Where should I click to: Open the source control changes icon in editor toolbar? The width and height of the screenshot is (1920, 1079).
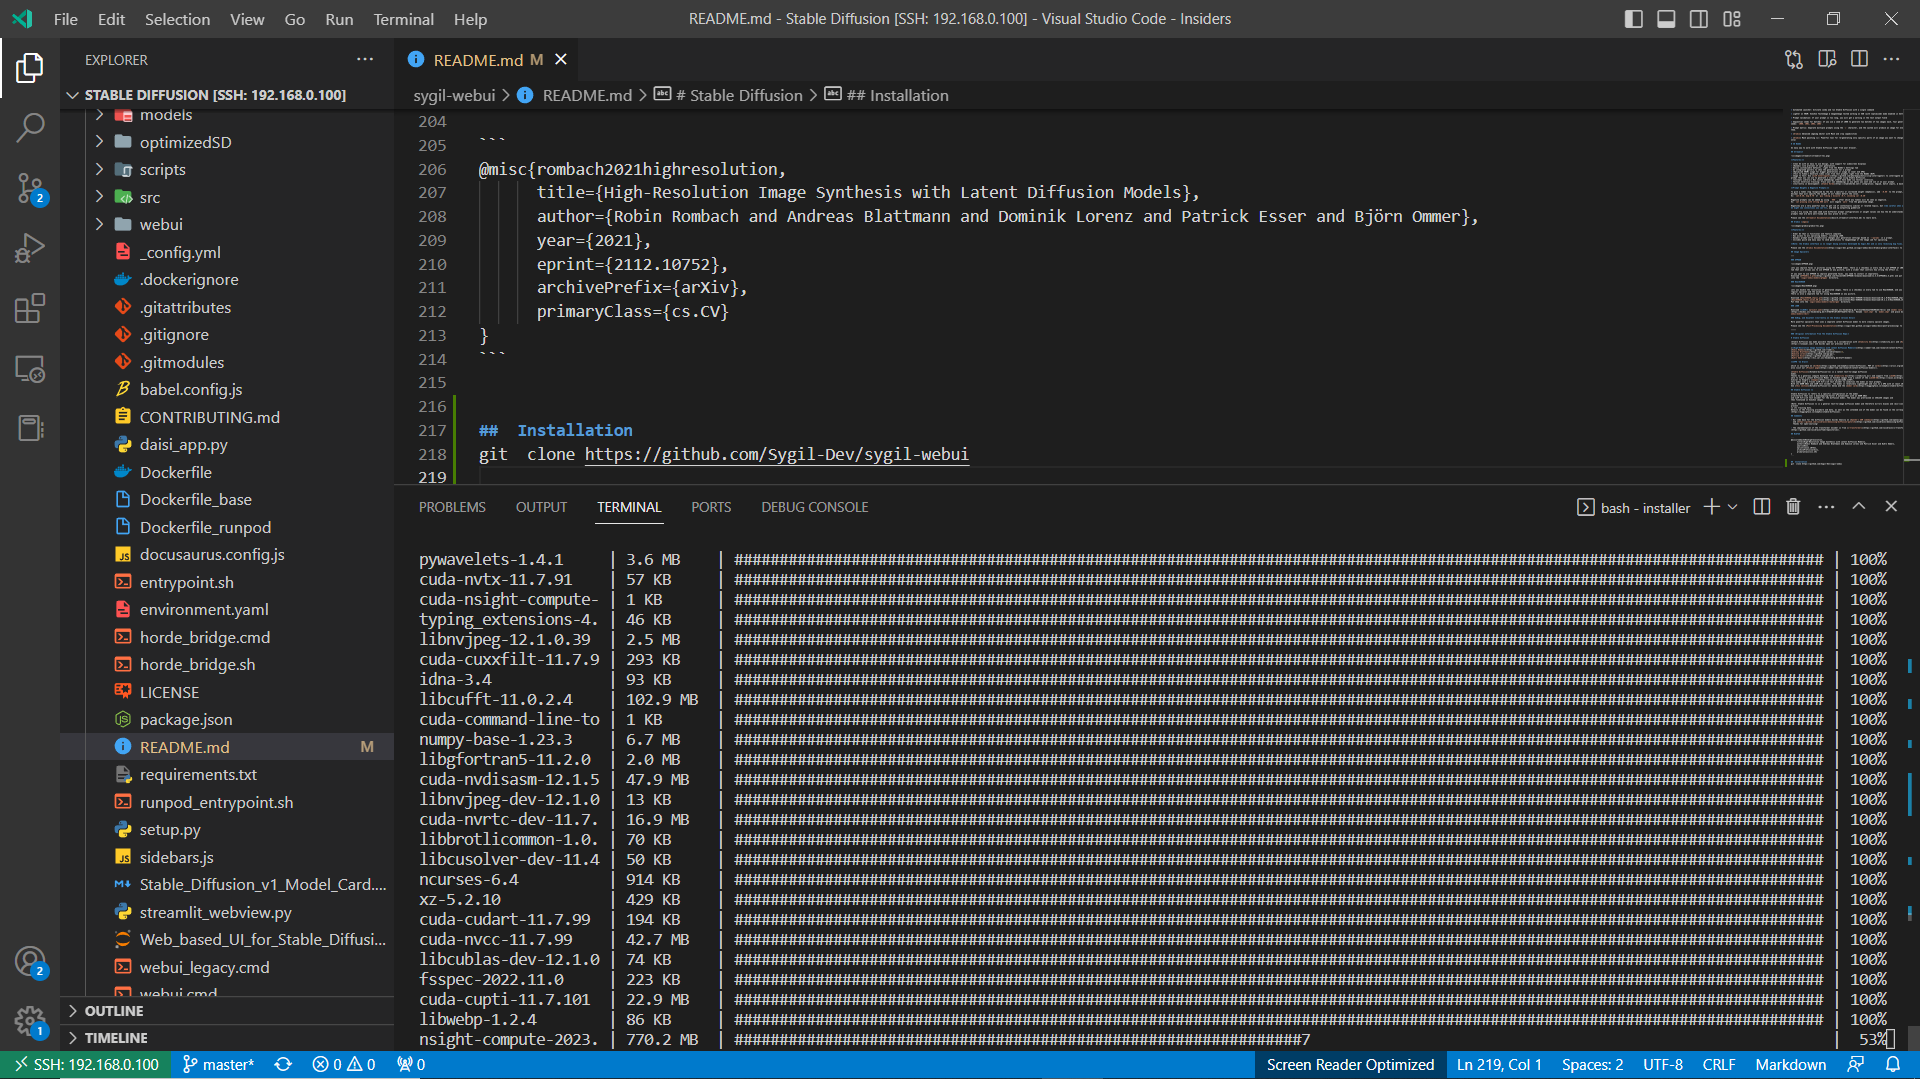[x=1794, y=60]
